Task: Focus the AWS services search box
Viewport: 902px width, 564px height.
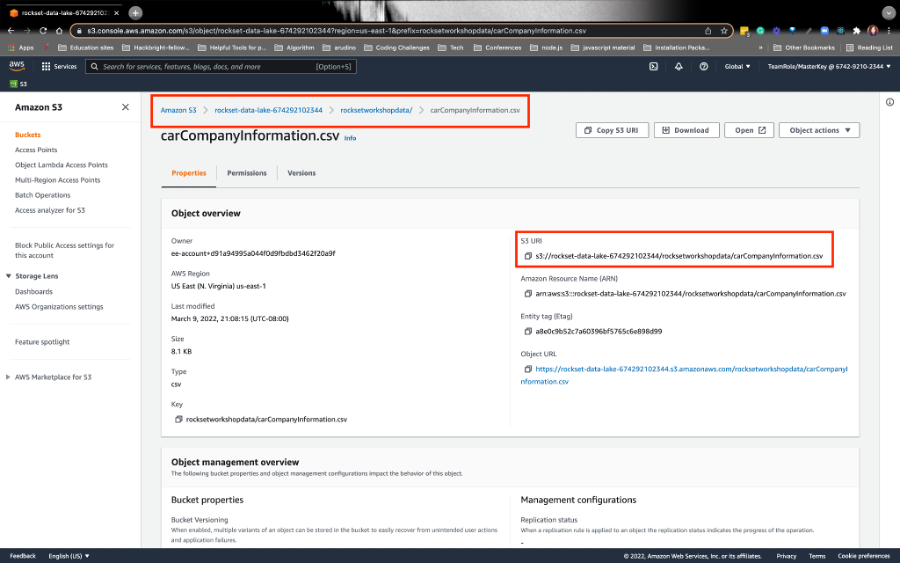Action: pos(221,67)
